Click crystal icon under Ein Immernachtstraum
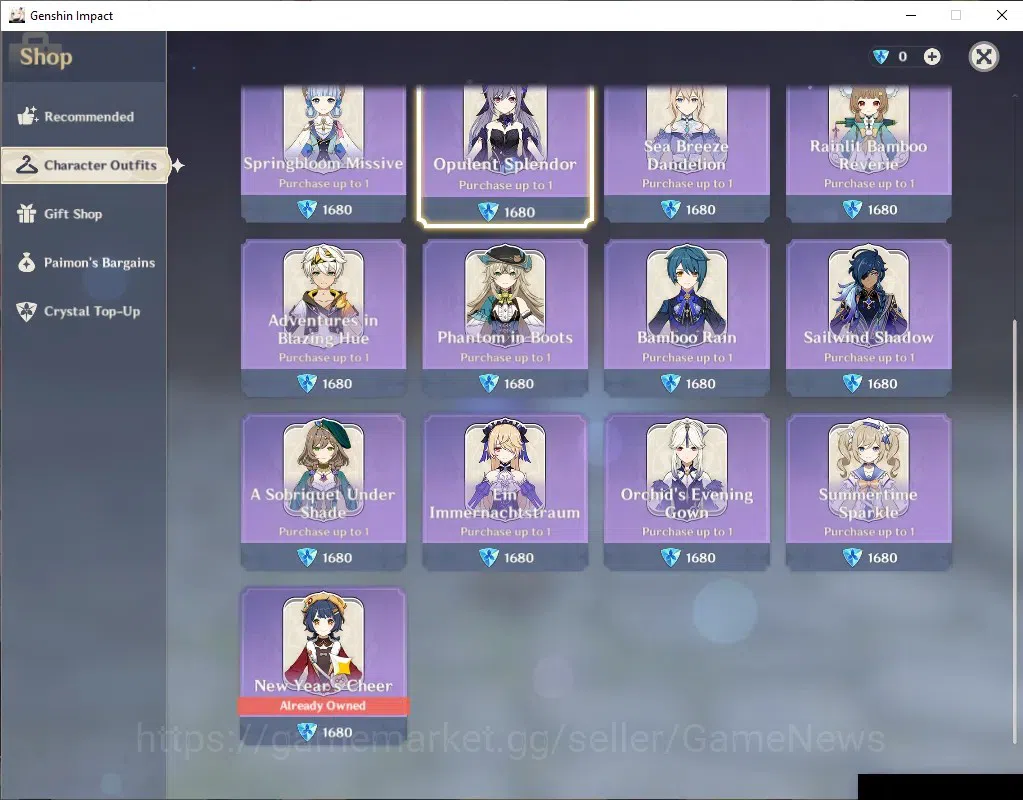The image size is (1023, 800). pyautogui.click(x=488, y=557)
